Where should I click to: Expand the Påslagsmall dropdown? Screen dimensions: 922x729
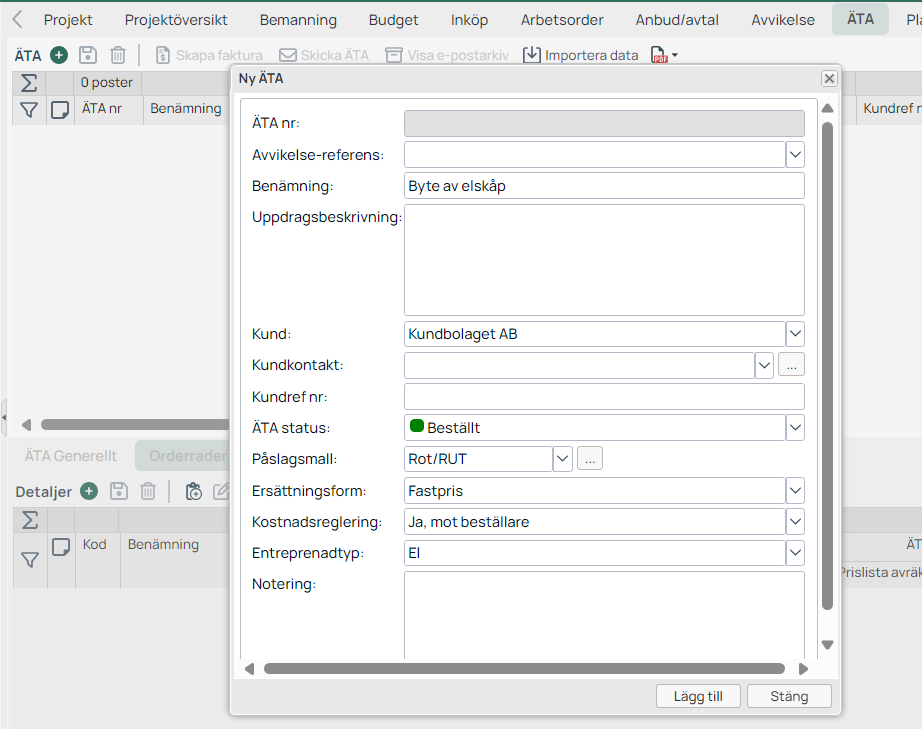coord(562,459)
